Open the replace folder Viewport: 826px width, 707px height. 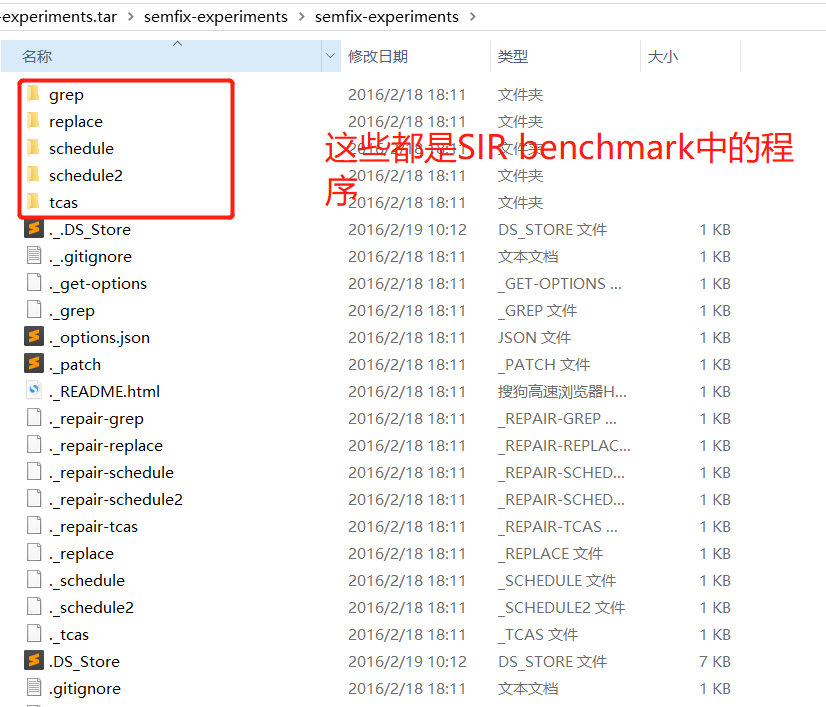(75, 121)
